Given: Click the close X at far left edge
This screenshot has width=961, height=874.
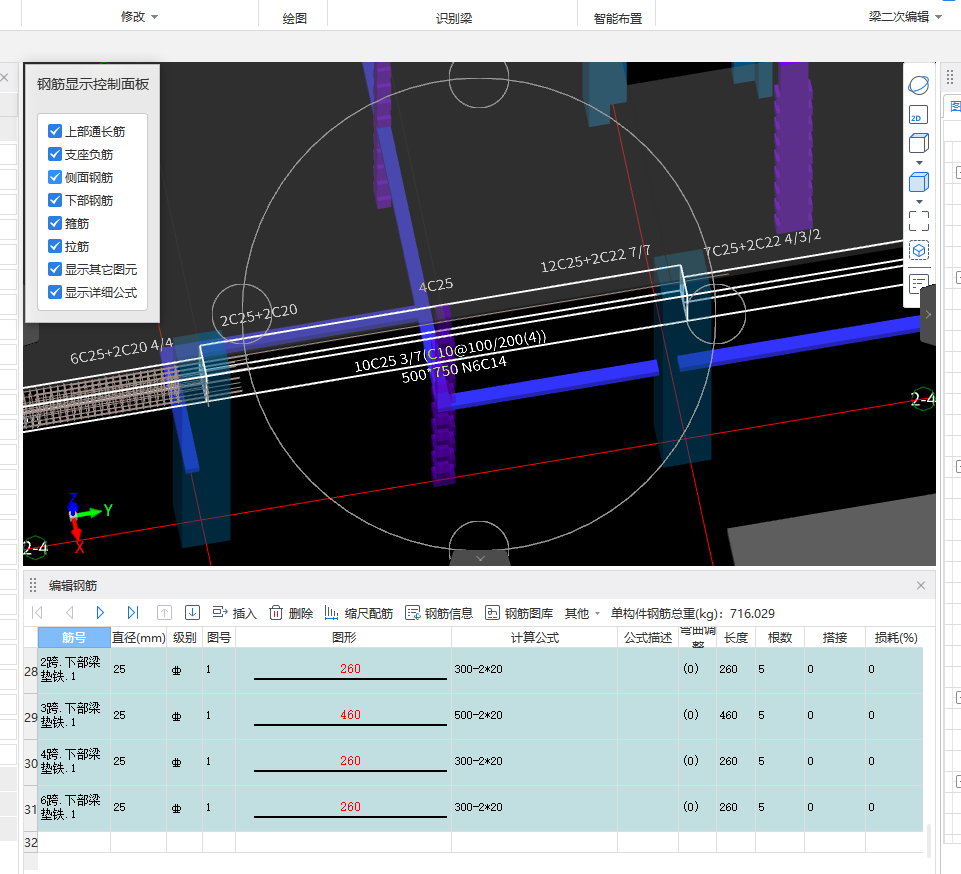Looking at the screenshot, I should coord(4,77).
